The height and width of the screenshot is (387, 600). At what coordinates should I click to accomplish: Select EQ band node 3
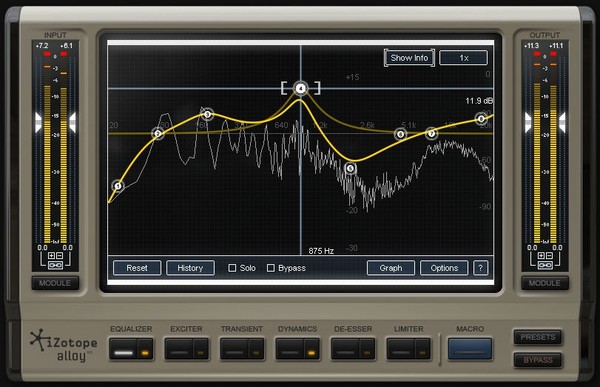[207, 114]
